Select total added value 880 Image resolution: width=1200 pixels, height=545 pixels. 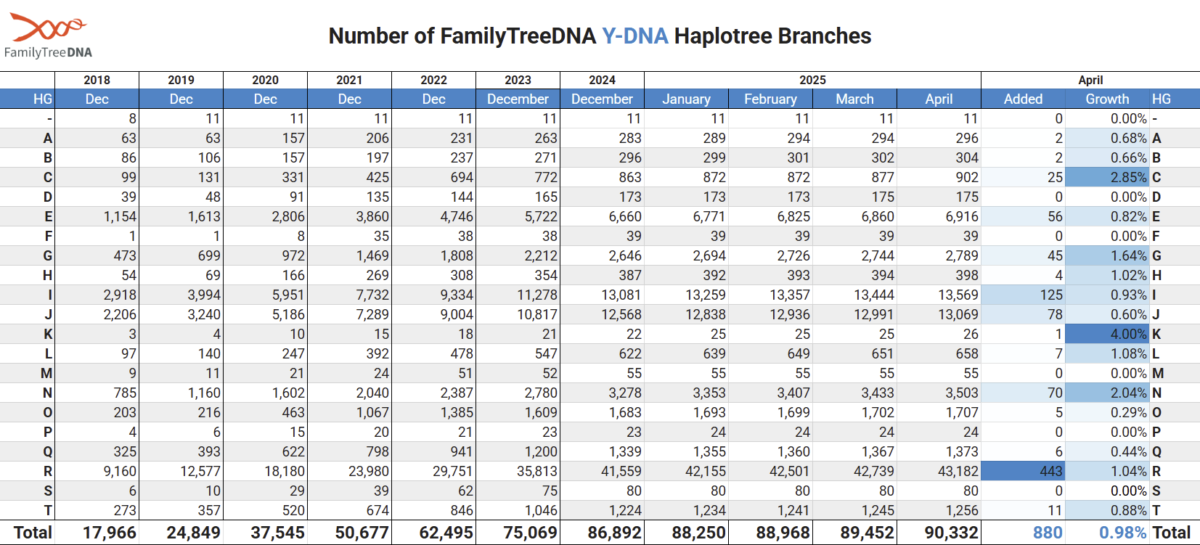pos(1046,533)
